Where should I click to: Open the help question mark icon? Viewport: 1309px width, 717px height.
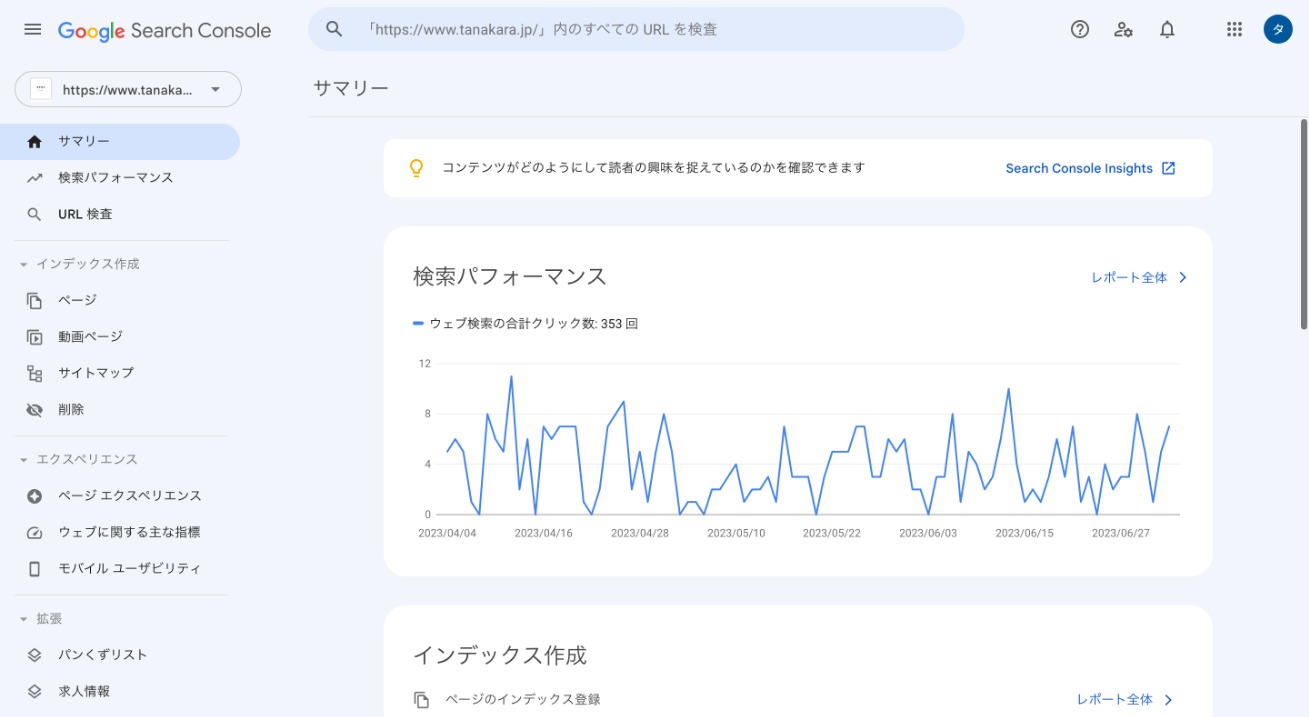click(x=1080, y=29)
